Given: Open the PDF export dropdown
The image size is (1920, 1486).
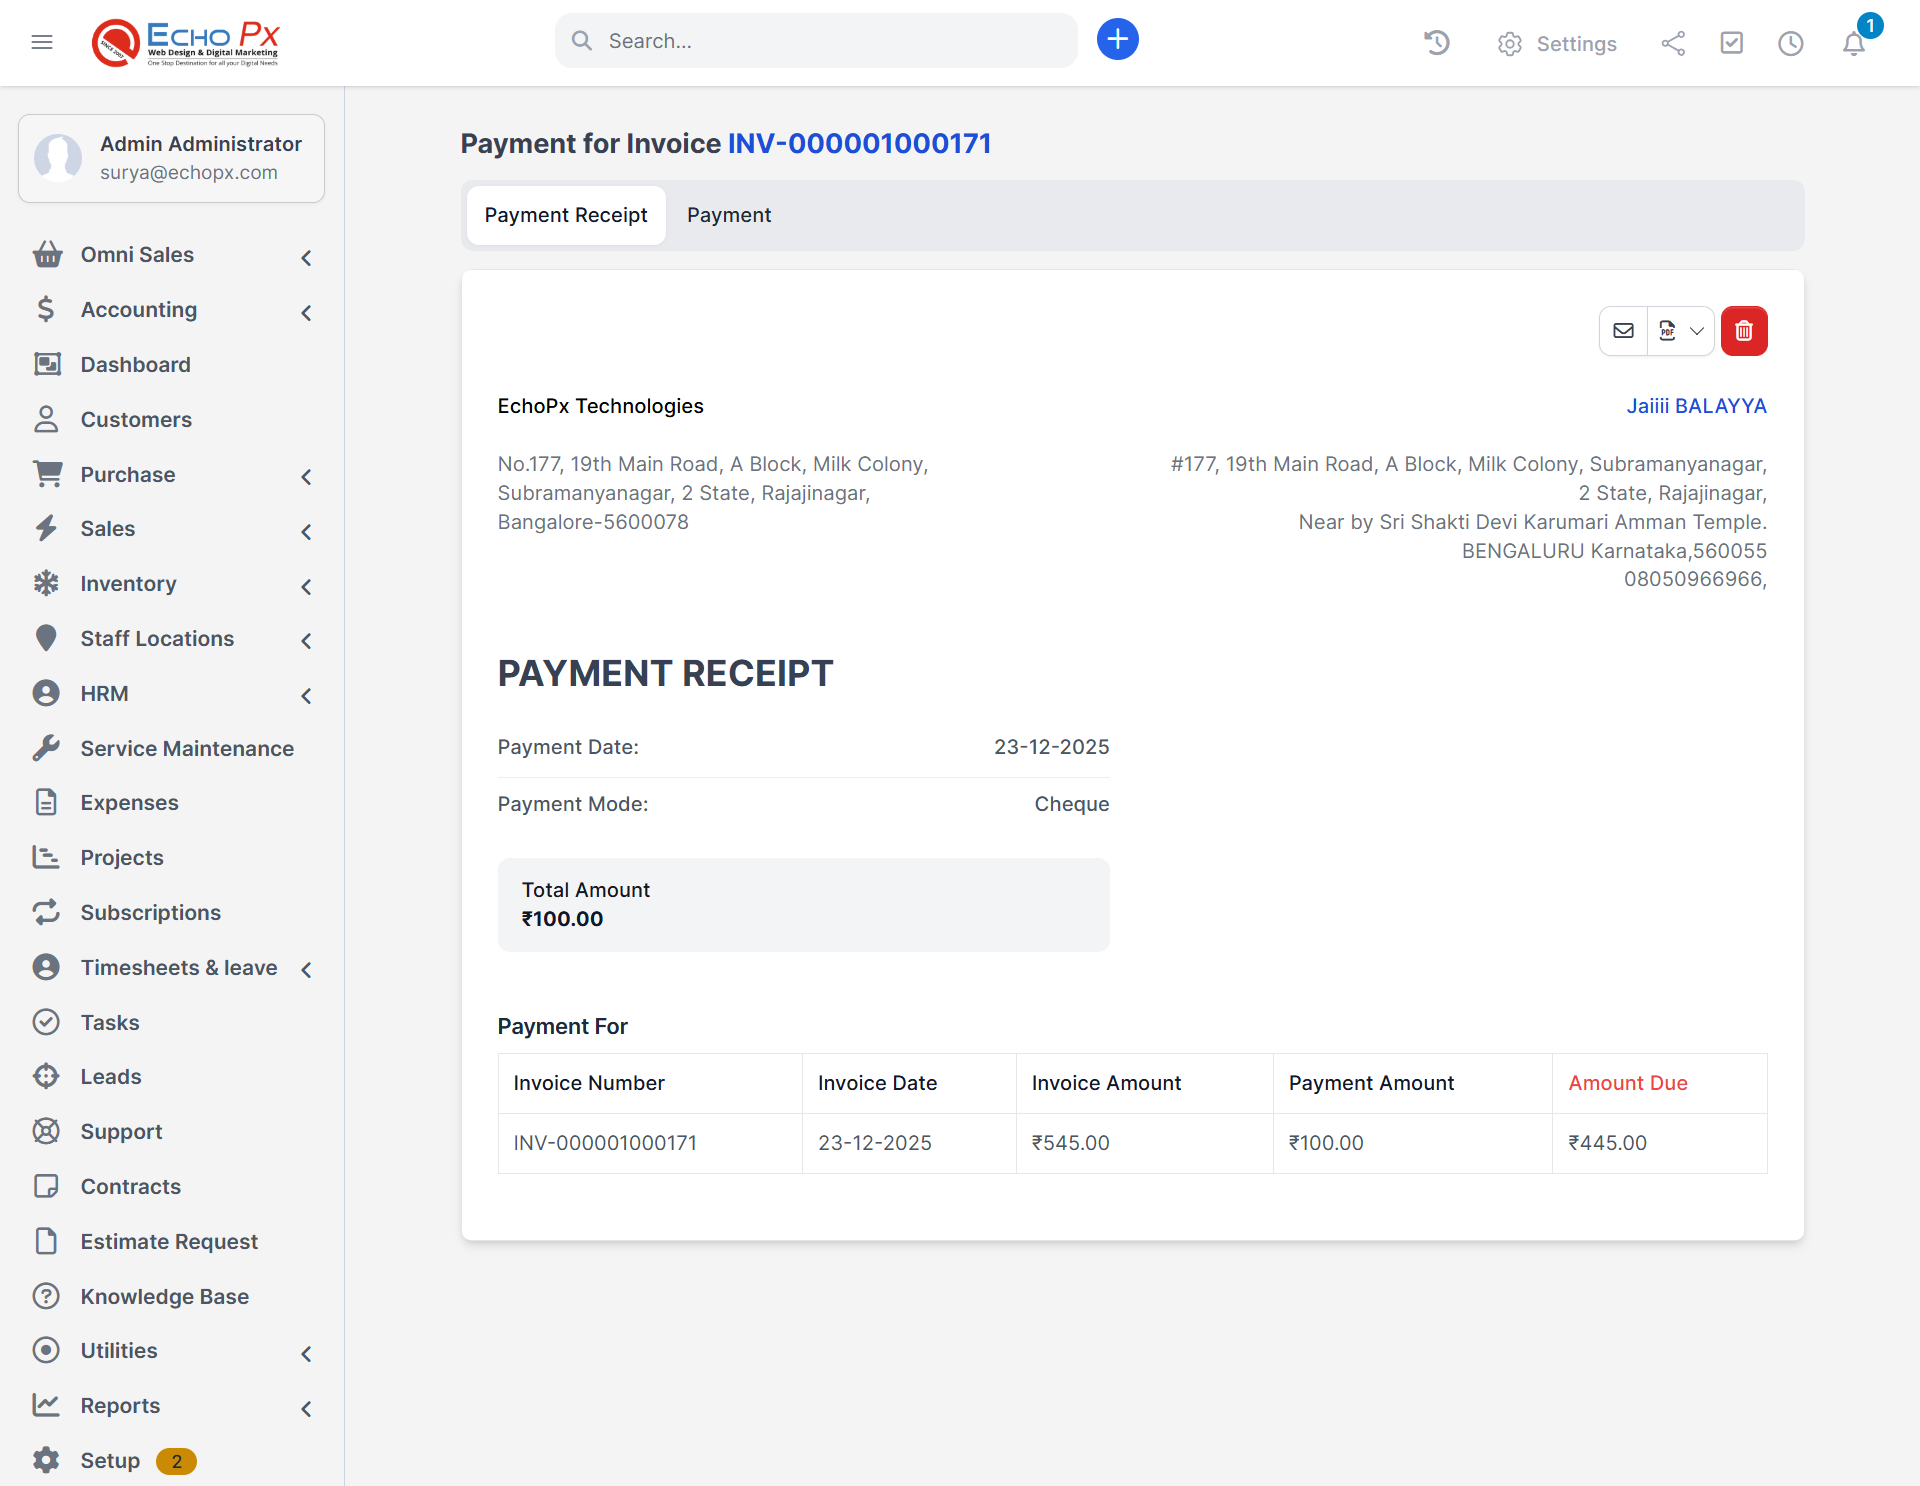Looking at the screenshot, I should coord(1680,331).
